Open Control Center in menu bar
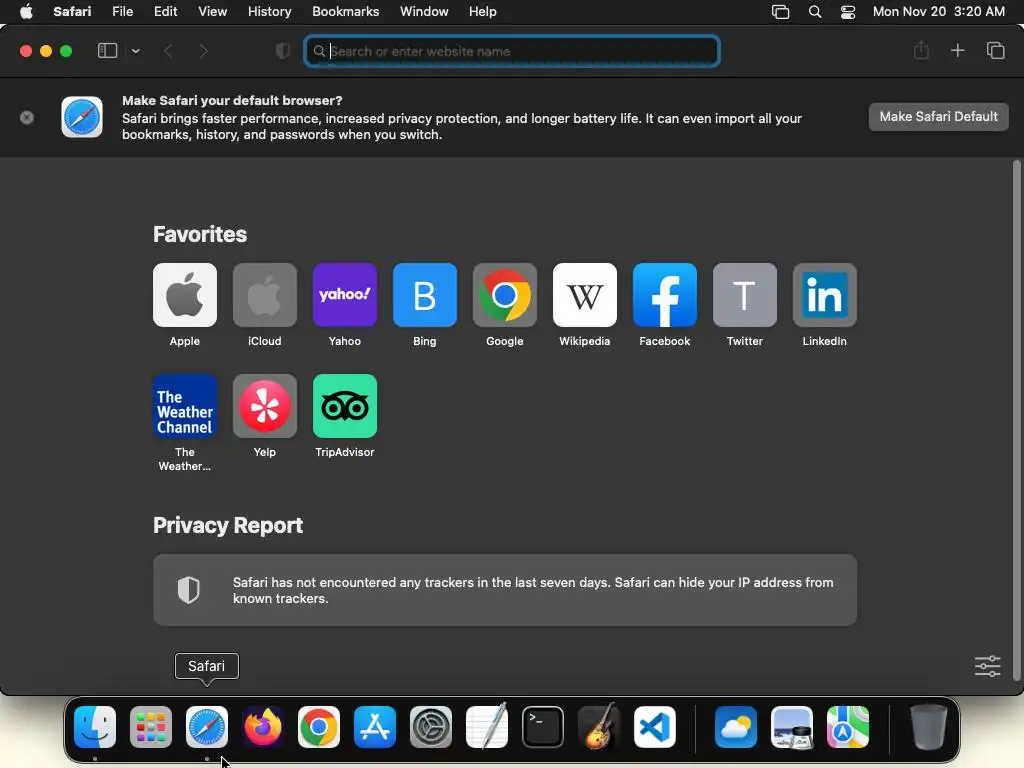The image size is (1024, 768). coord(848,12)
